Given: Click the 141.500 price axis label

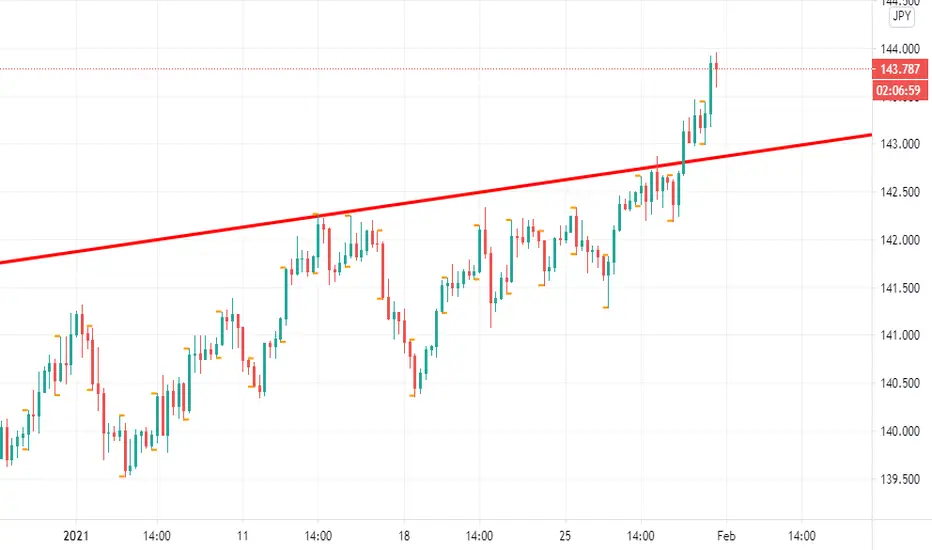Looking at the screenshot, I should pos(900,288).
